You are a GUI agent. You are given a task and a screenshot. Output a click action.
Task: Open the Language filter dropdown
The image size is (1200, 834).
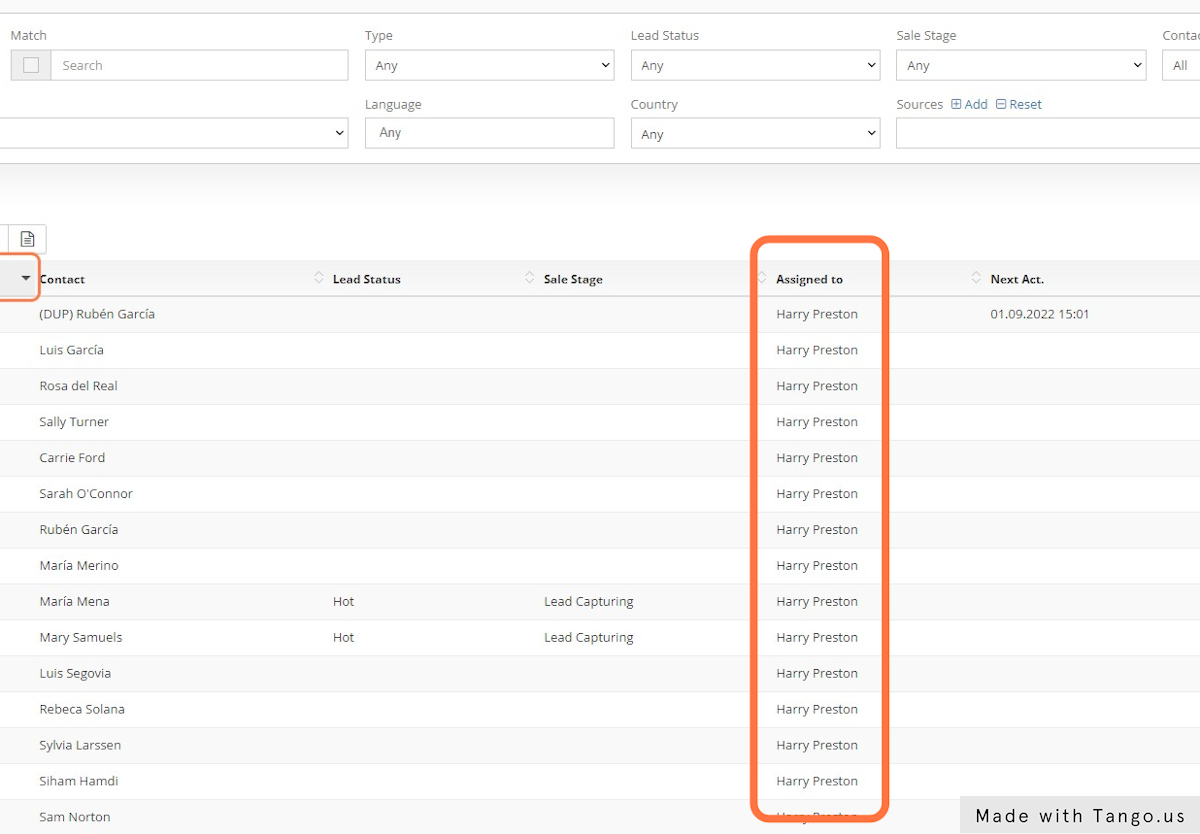(489, 133)
